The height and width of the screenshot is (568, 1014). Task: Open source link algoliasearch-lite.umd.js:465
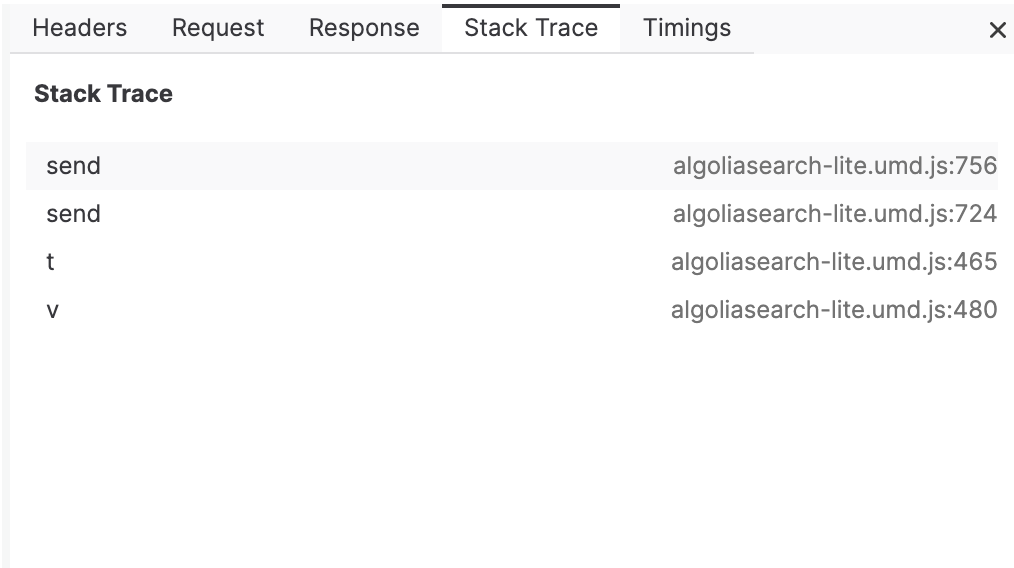tap(834, 262)
